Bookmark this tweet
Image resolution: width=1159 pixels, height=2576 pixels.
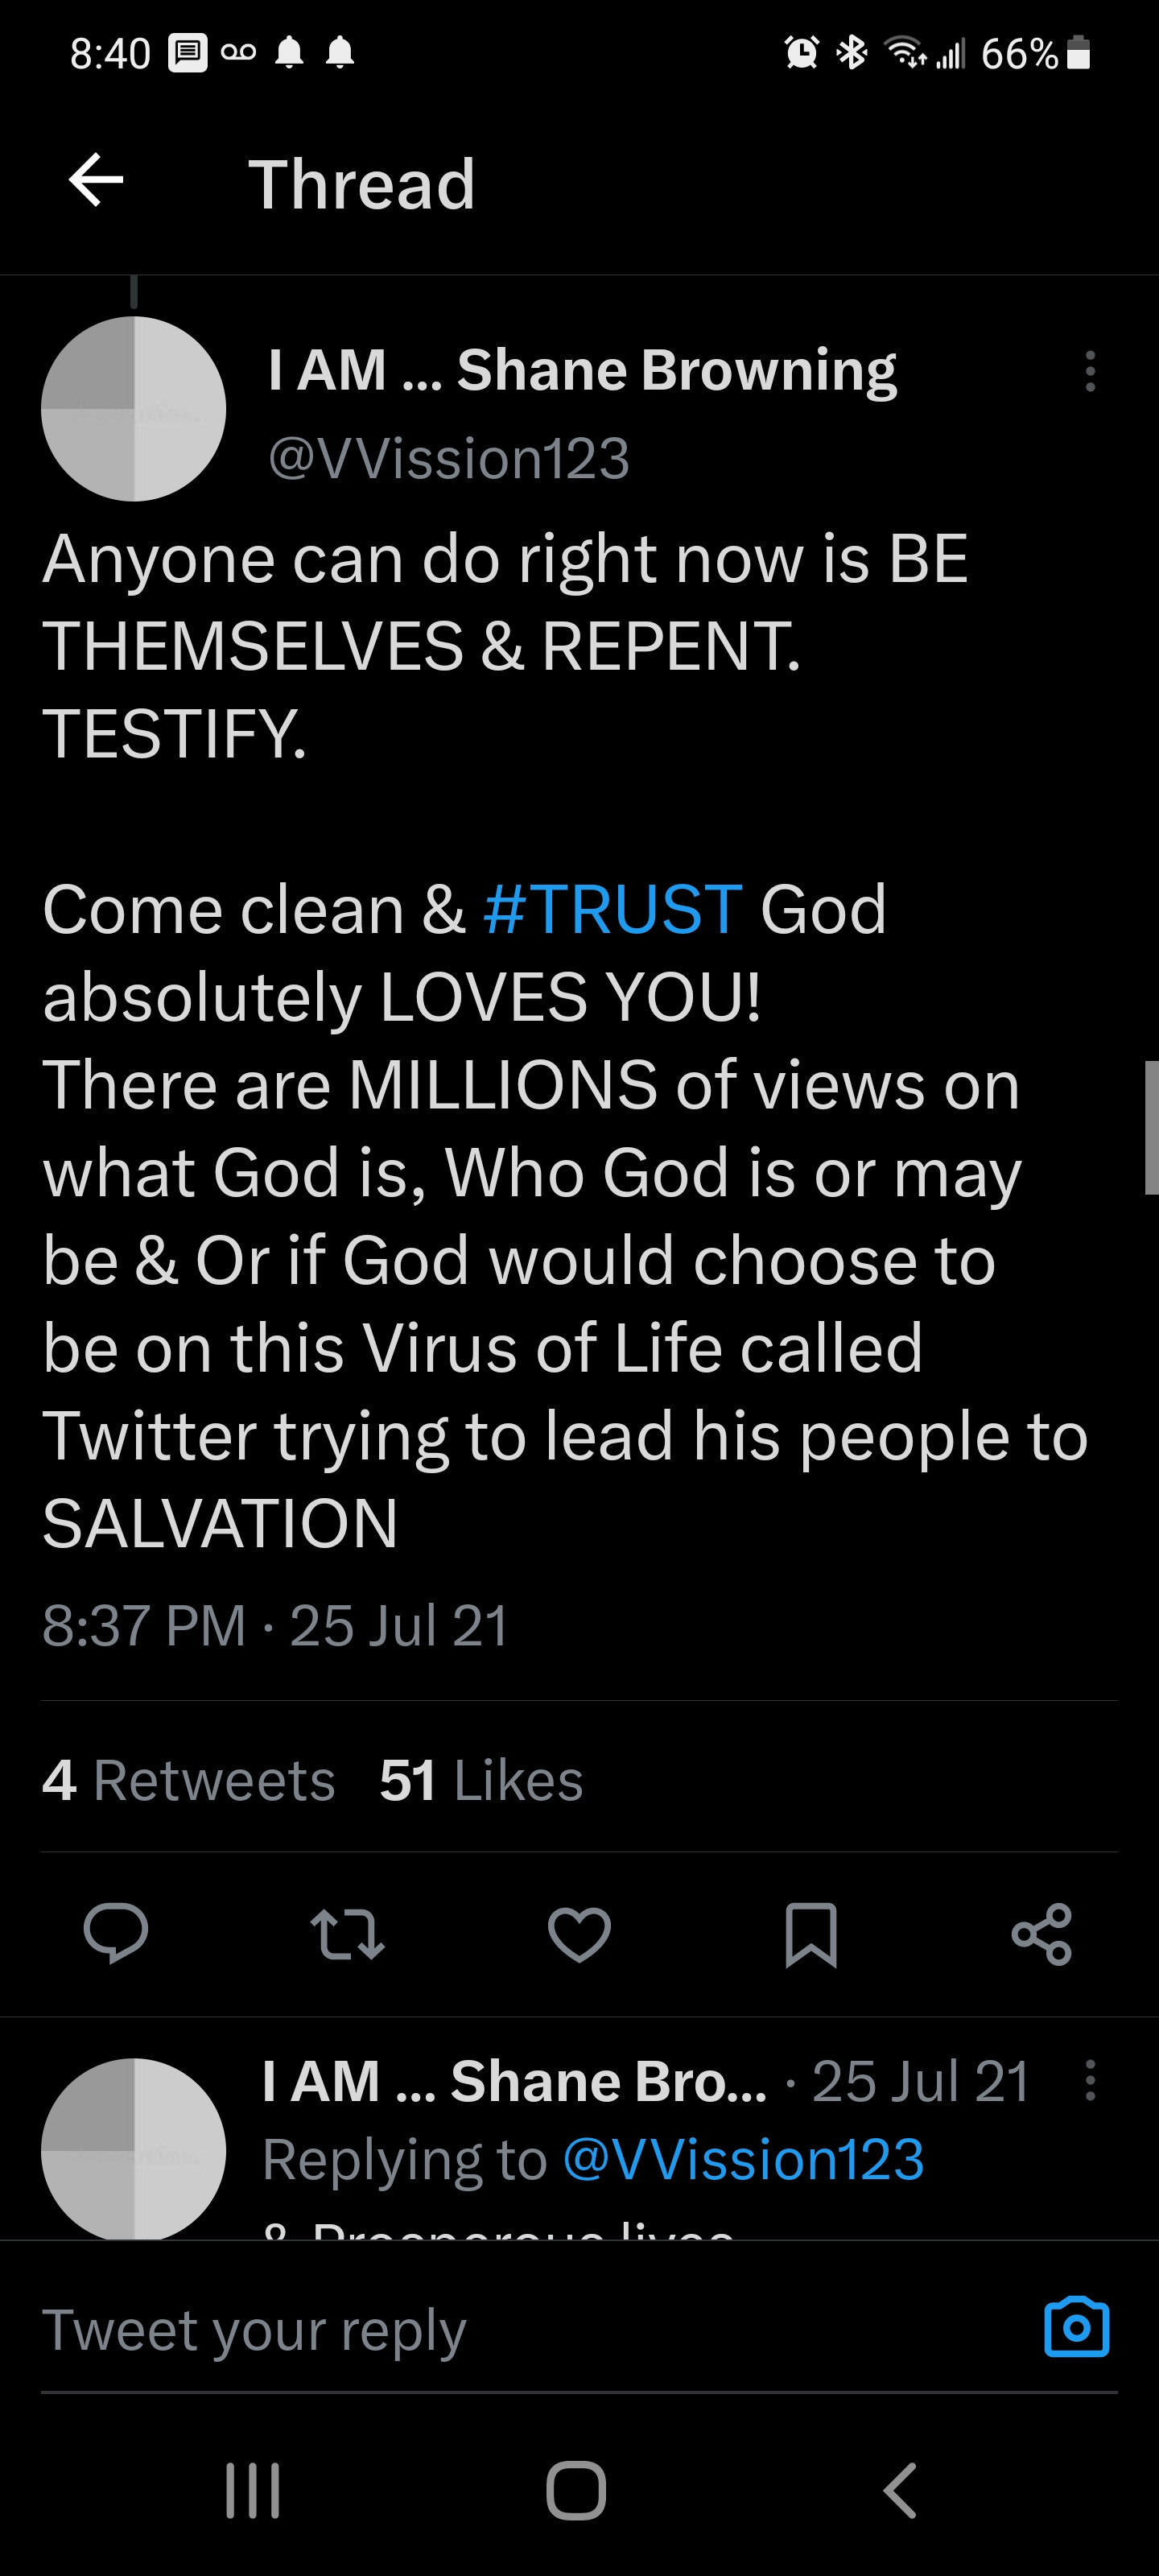[x=811, y=1933]
